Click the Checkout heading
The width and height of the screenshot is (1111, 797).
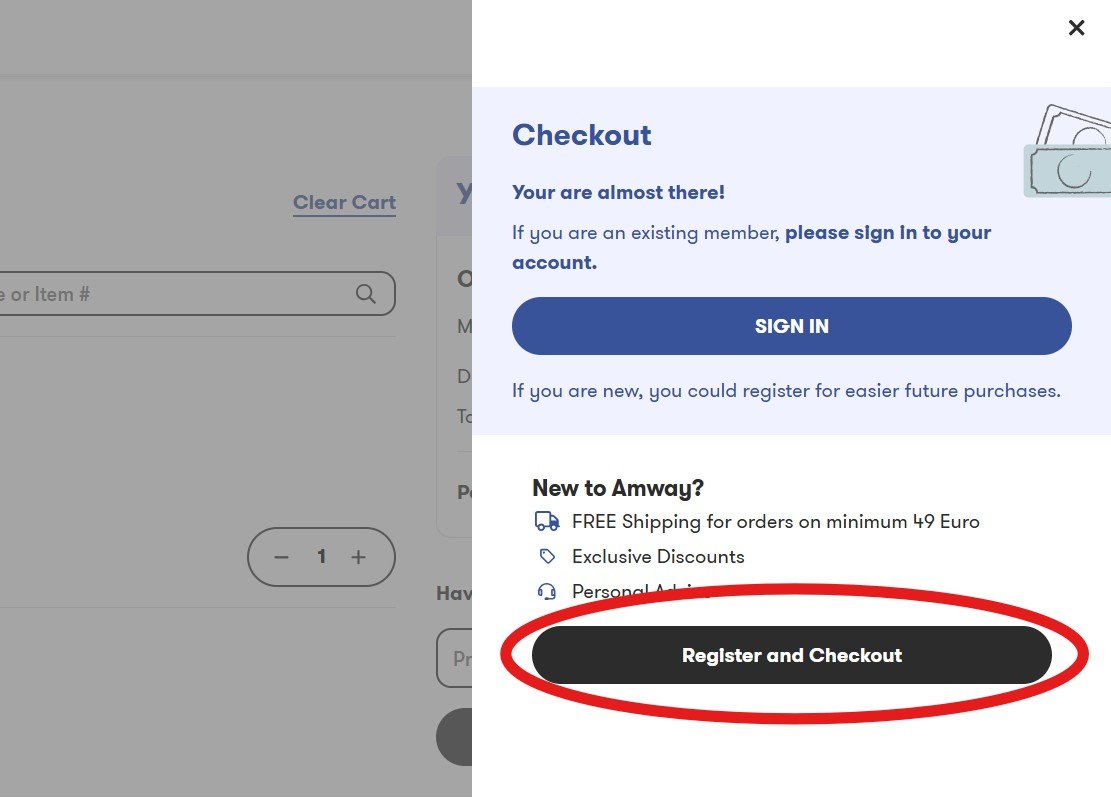coord(582,135)
